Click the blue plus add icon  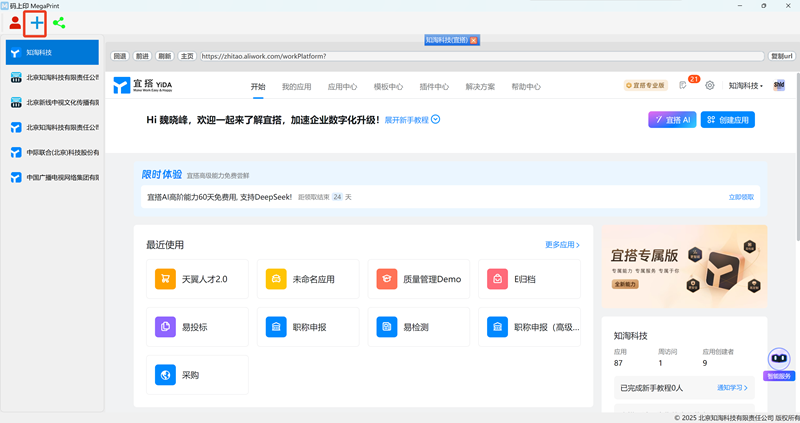36,22
